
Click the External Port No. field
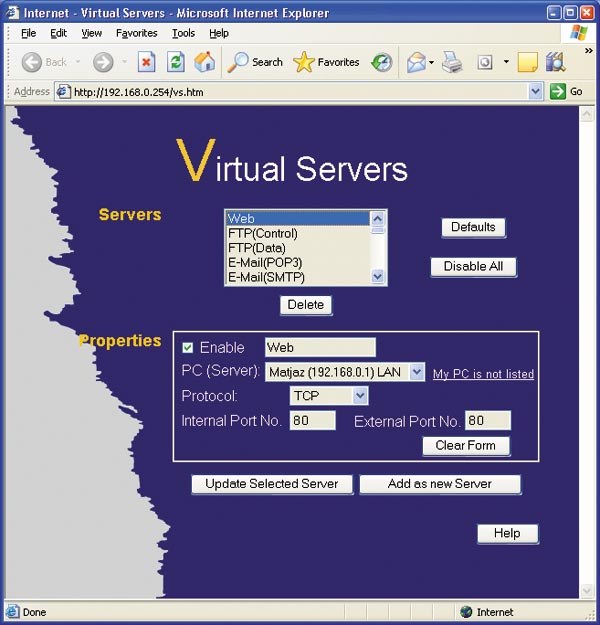488,421
